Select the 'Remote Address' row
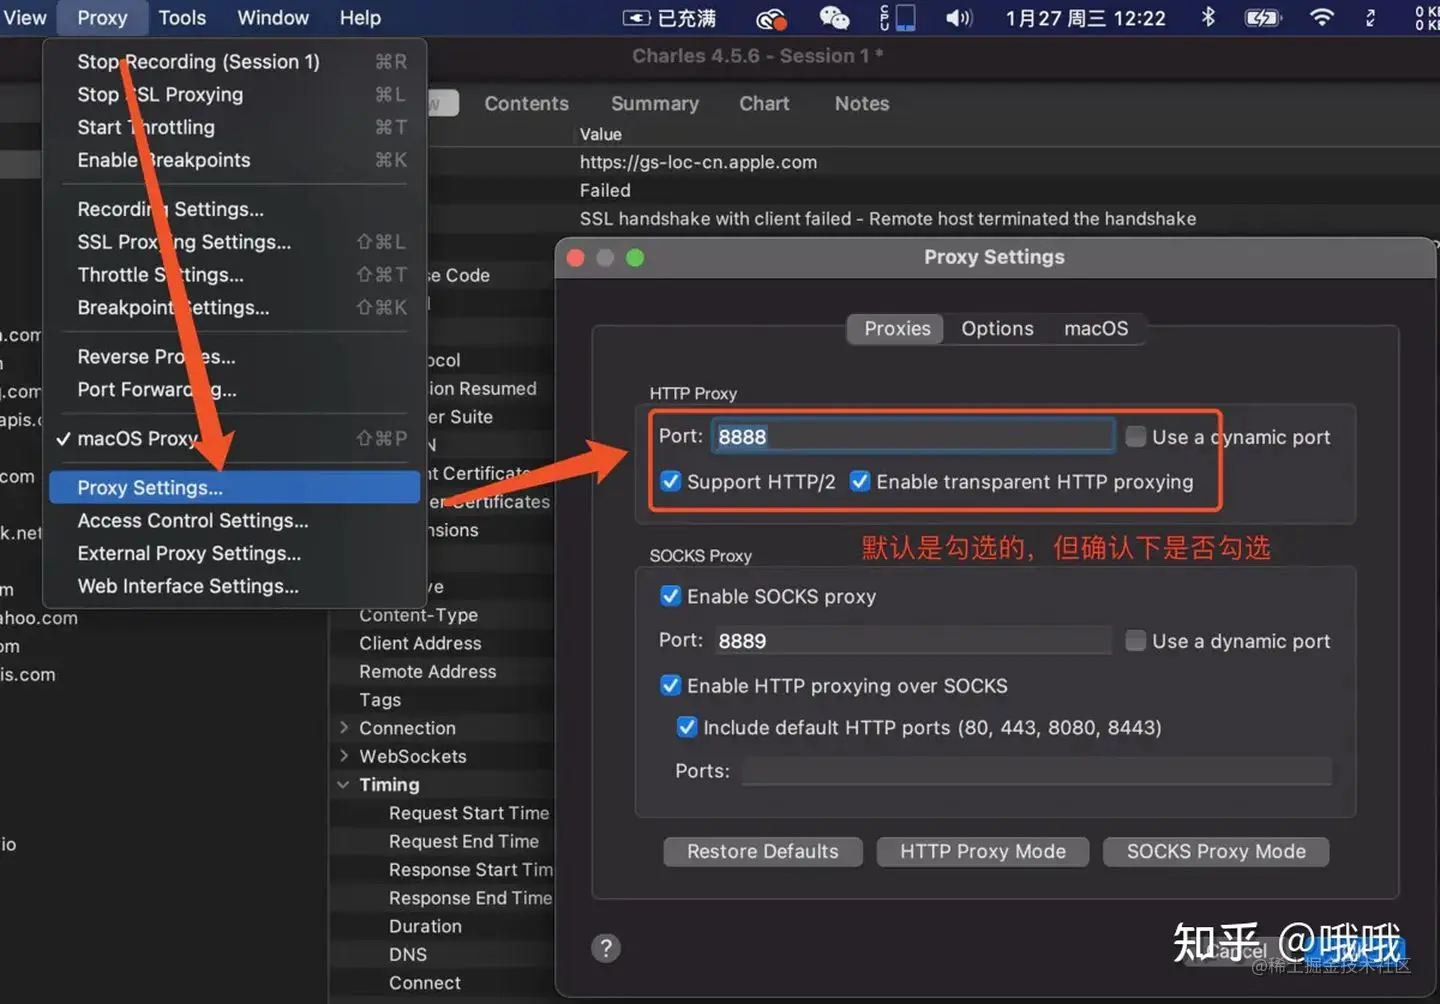This screenshot has height=1004, width=1440. coord(427,672)
